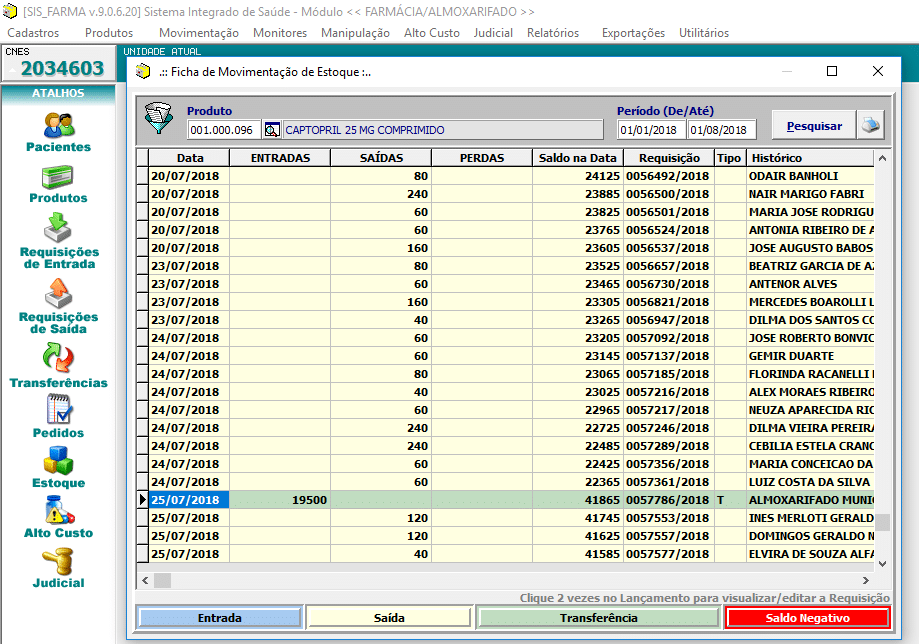Open the Movimentação menu
The image size is (919, 644).
[x=198, y=33]
